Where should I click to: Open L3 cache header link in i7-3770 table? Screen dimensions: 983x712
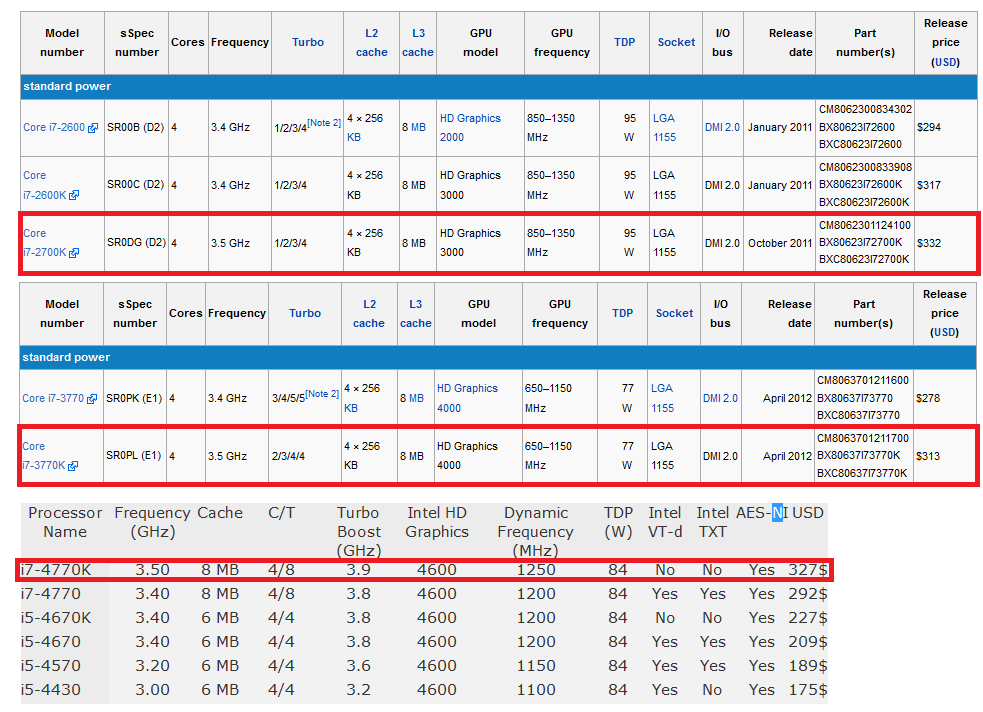coord(416,313)
